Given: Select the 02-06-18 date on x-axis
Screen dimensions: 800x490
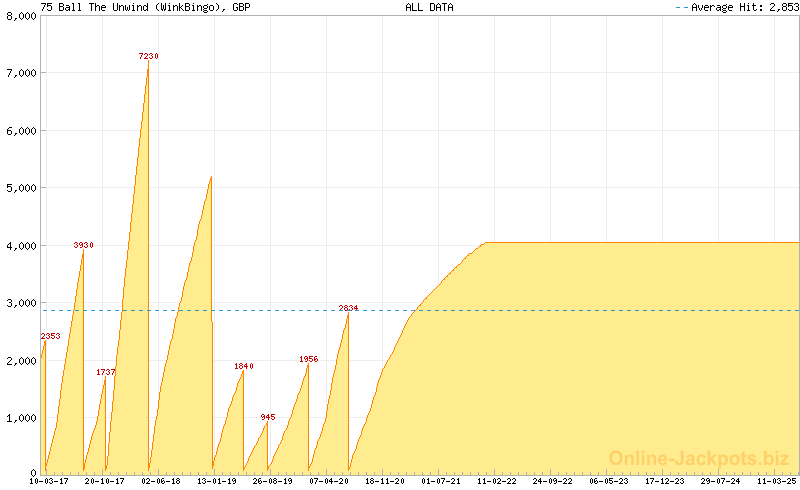Looking at the screenshot, I should point(161,481).
